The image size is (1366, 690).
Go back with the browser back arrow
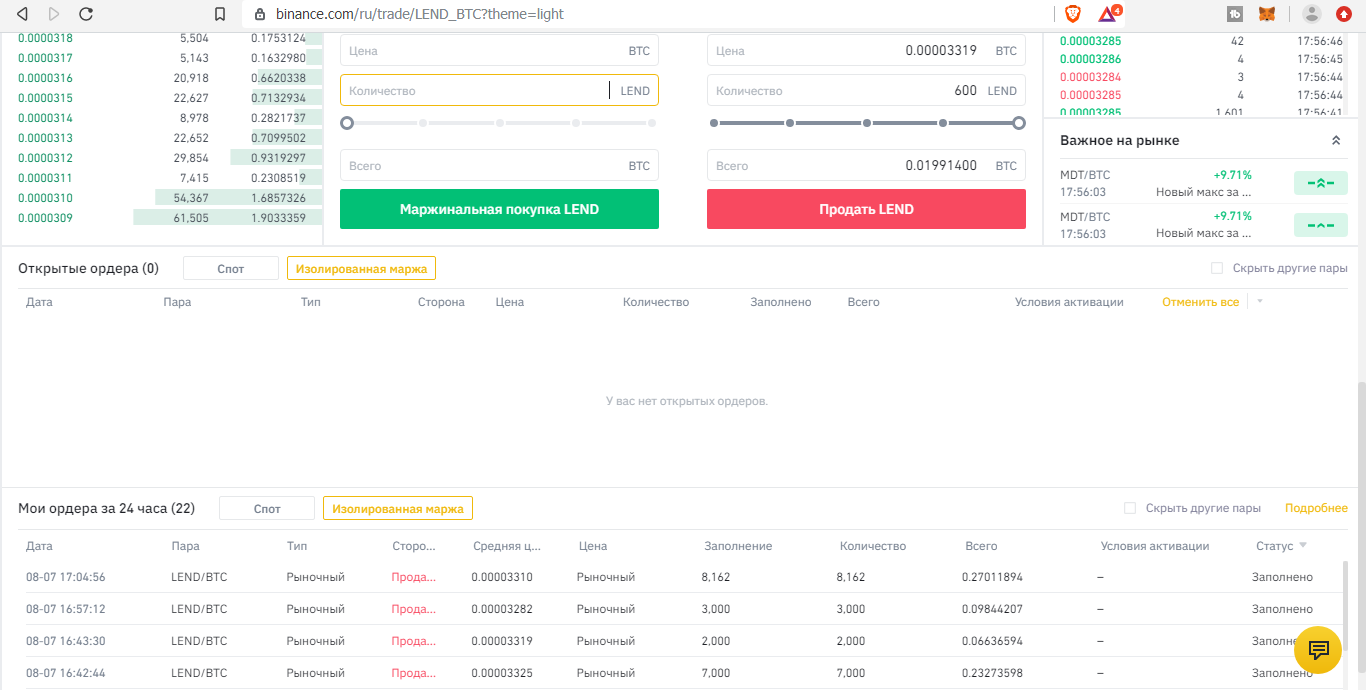point(23,14)
